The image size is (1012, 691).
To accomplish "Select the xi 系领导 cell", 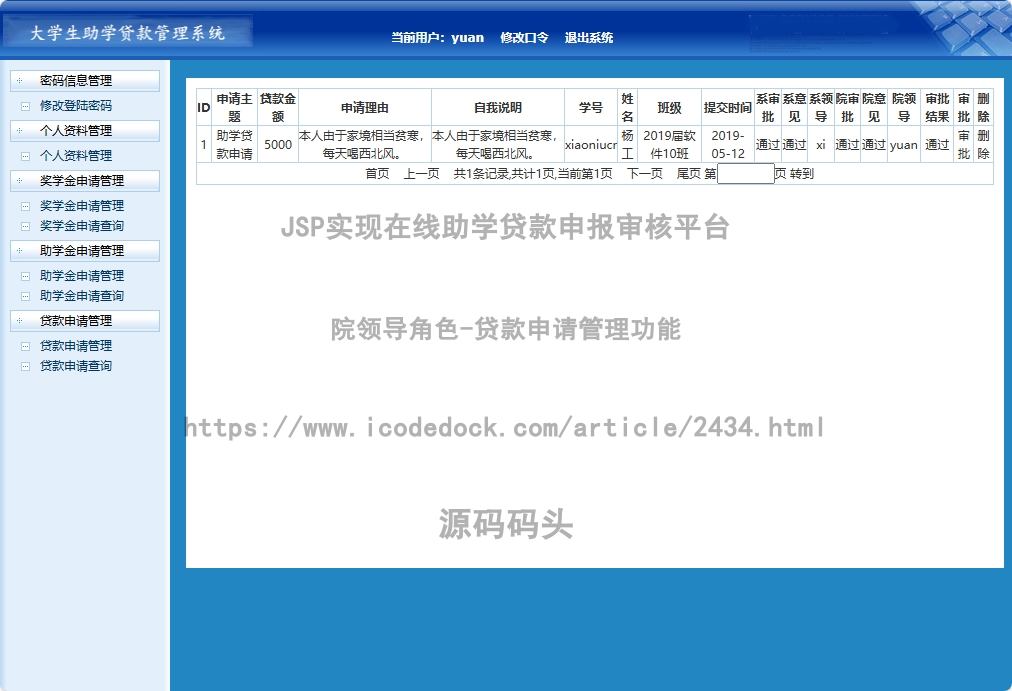I will click(x=820, y=145).
